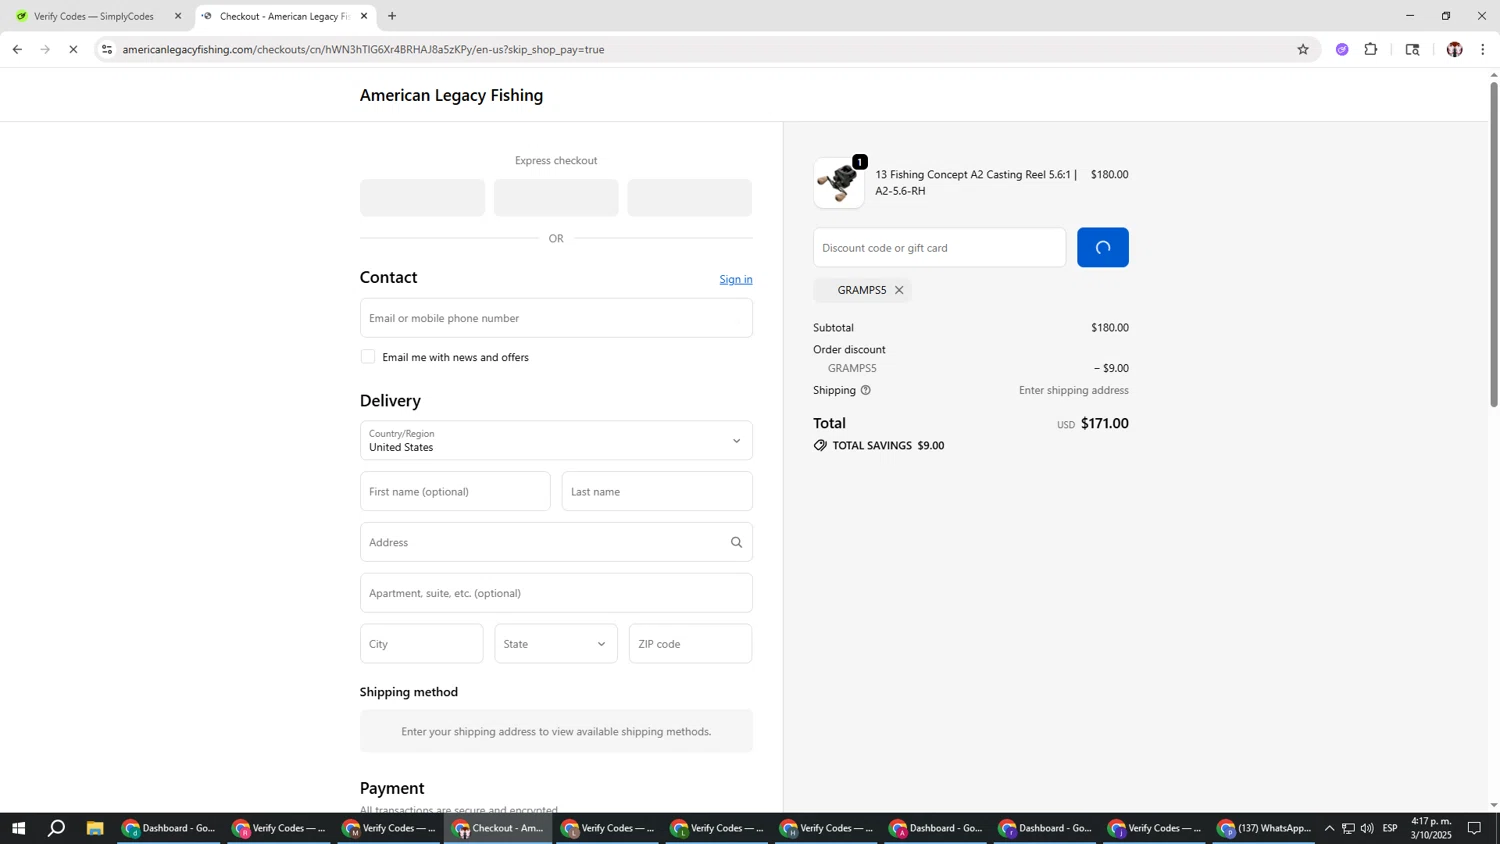Click the address search magnifier icon
Image resolution: width=1500 pixels, height=844 pixels.
736,542
